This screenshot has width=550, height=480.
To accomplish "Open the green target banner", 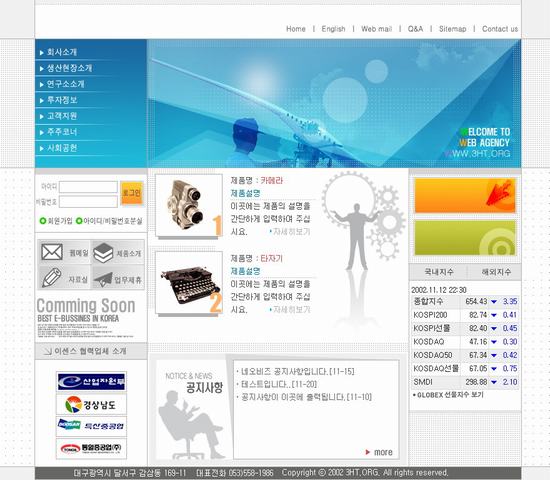I will coord(465,238).
